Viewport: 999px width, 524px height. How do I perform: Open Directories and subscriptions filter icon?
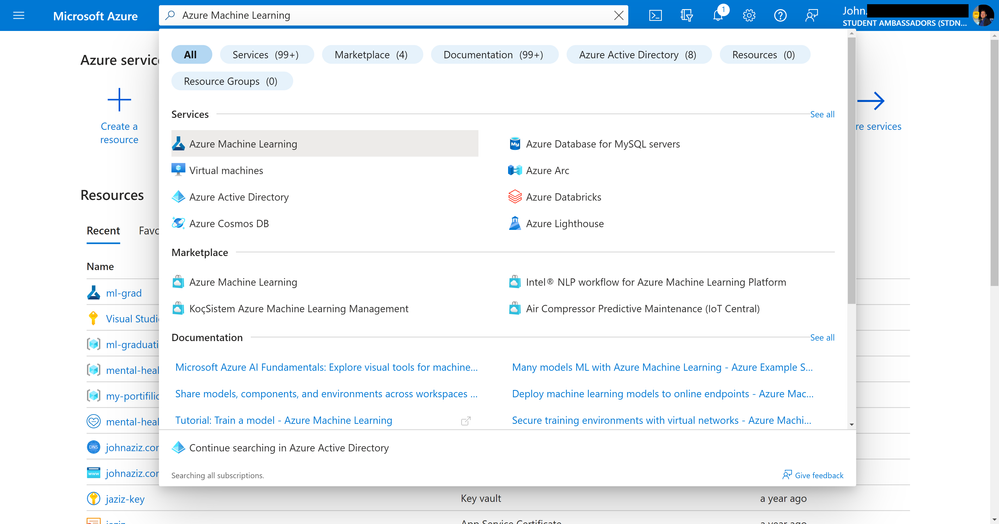(x=686, y=15)
